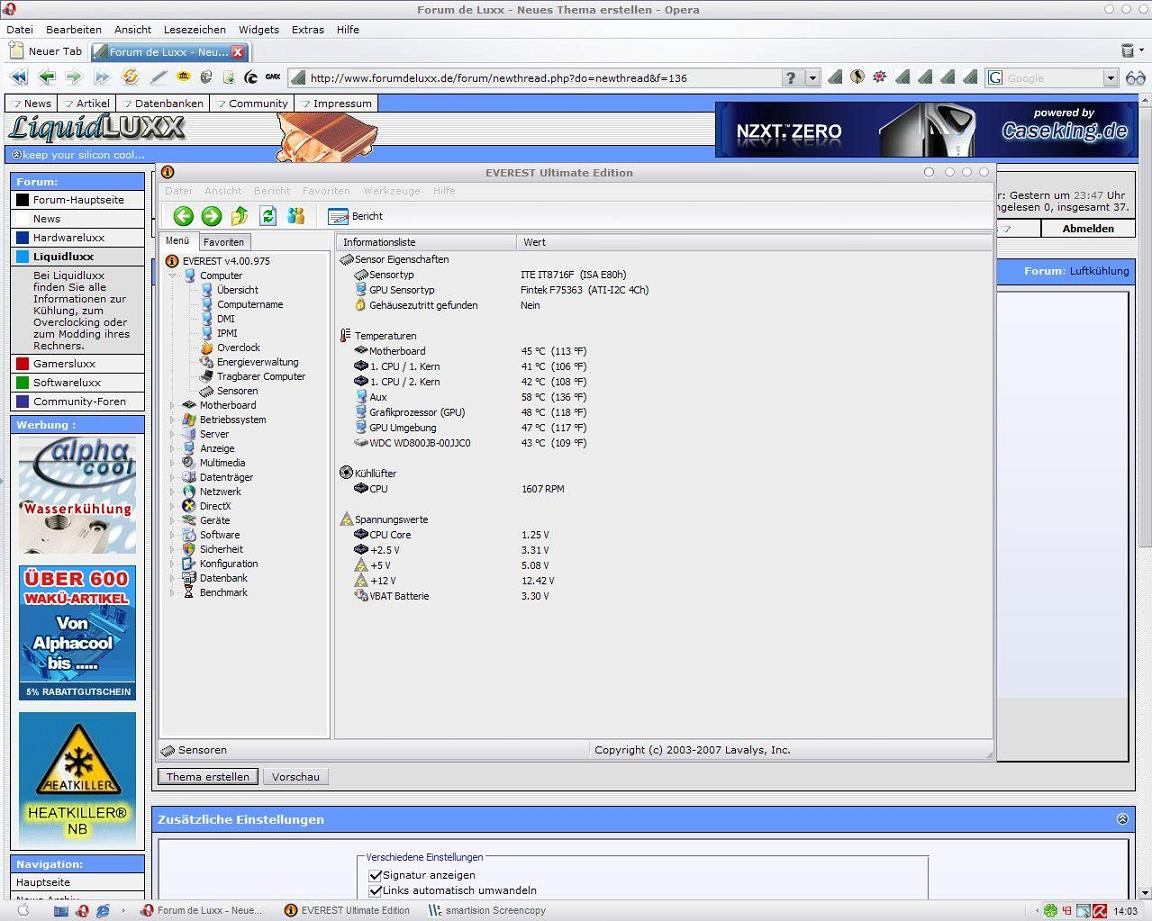Click Opera's fast forward icon

pyautogui.click(x=101, y=77)
